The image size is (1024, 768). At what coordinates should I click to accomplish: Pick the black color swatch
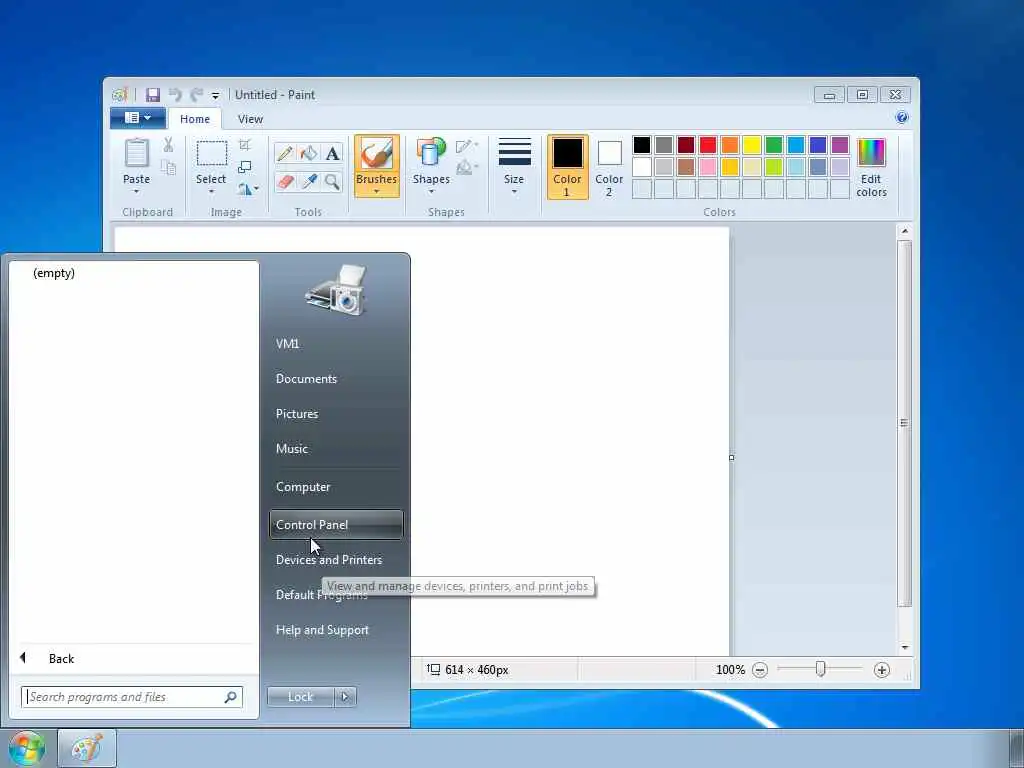tap(642, 145)
